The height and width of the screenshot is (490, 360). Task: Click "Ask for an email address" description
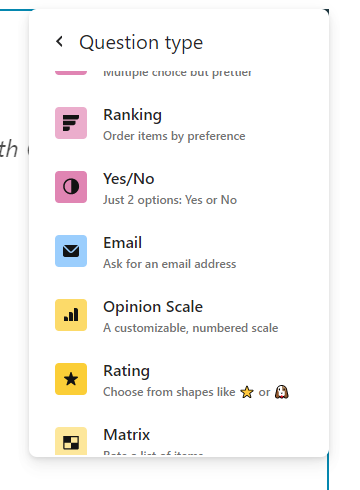point(170,264)
